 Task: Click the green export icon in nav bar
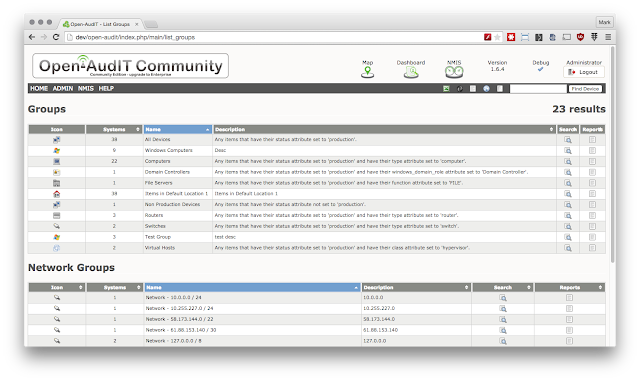tap(446, 89)
